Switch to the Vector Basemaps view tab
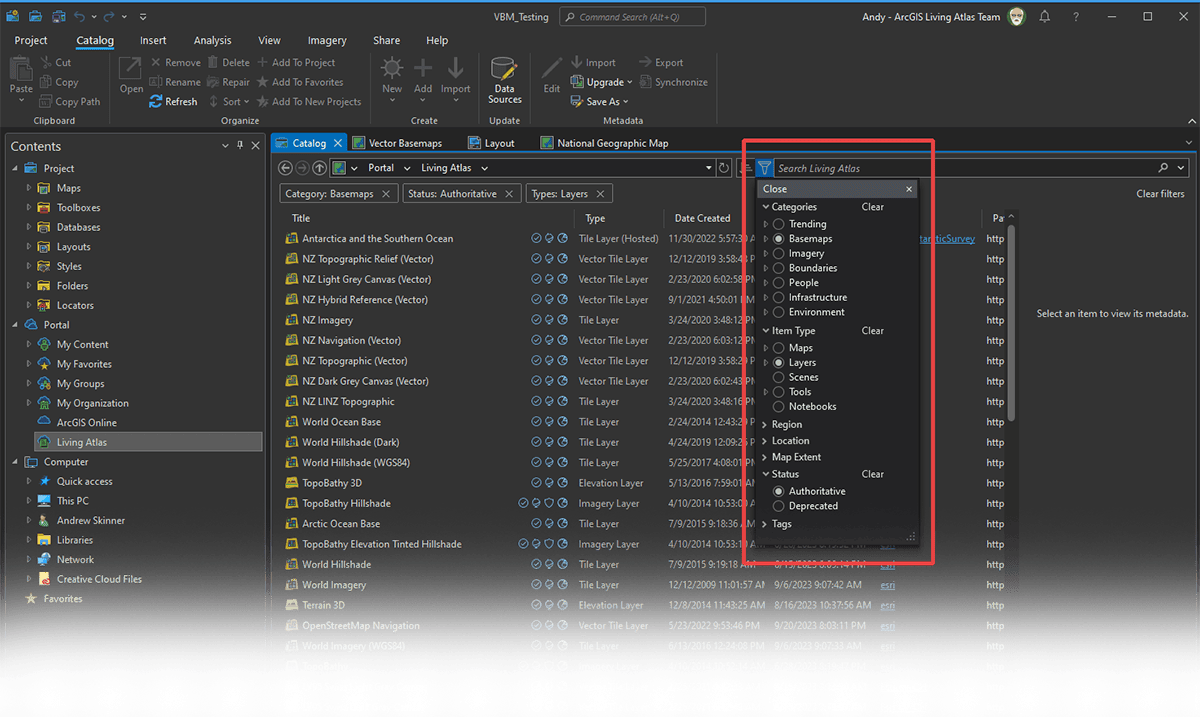 click(x=397, y=143)
